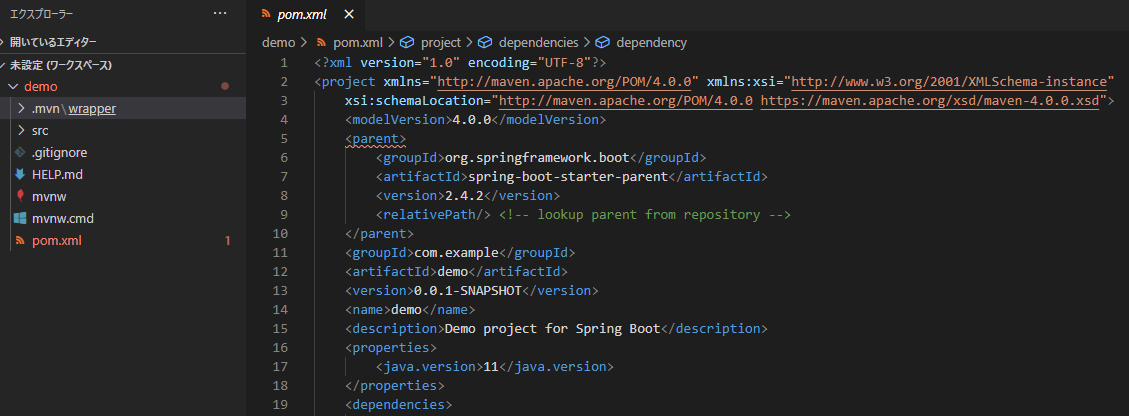Image resolution: width=1129 pixels, height=416 pixels.
Task: Open the explorer more actions ellipsis menu
Action: point(220,14)
